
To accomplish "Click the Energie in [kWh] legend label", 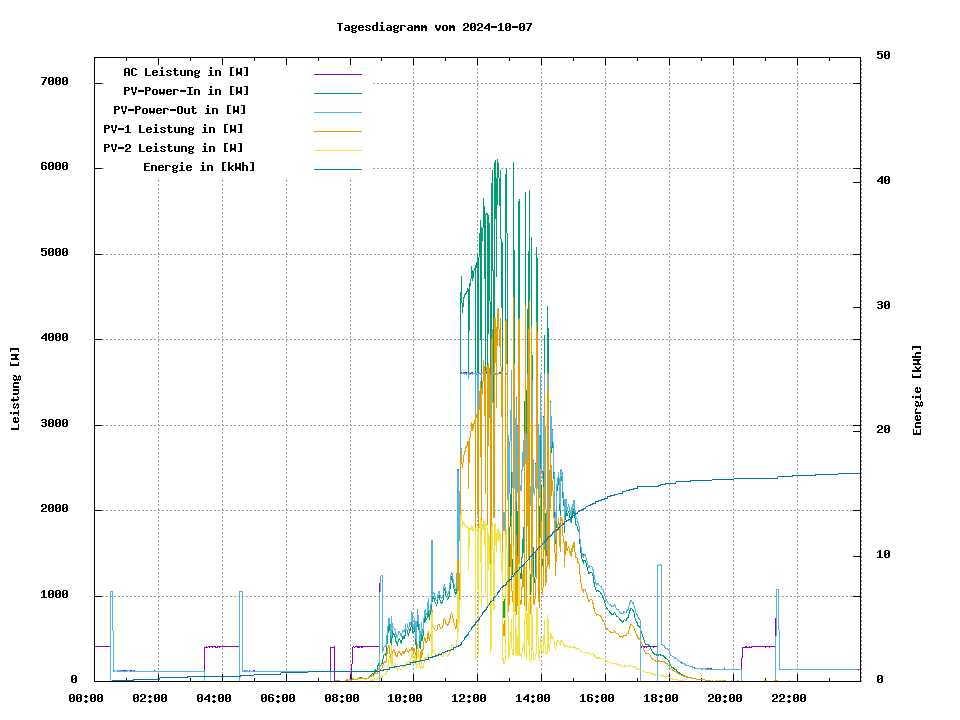I will pyautogui.click(x=199, y=167).
